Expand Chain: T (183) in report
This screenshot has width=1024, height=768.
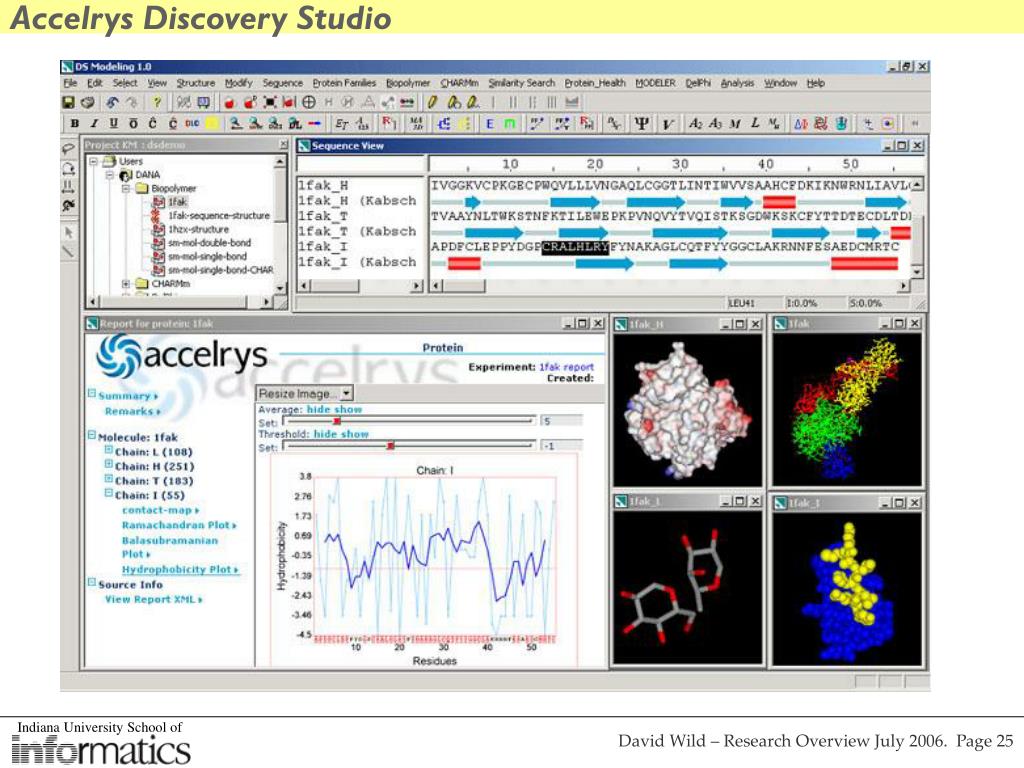click(109, 479)
